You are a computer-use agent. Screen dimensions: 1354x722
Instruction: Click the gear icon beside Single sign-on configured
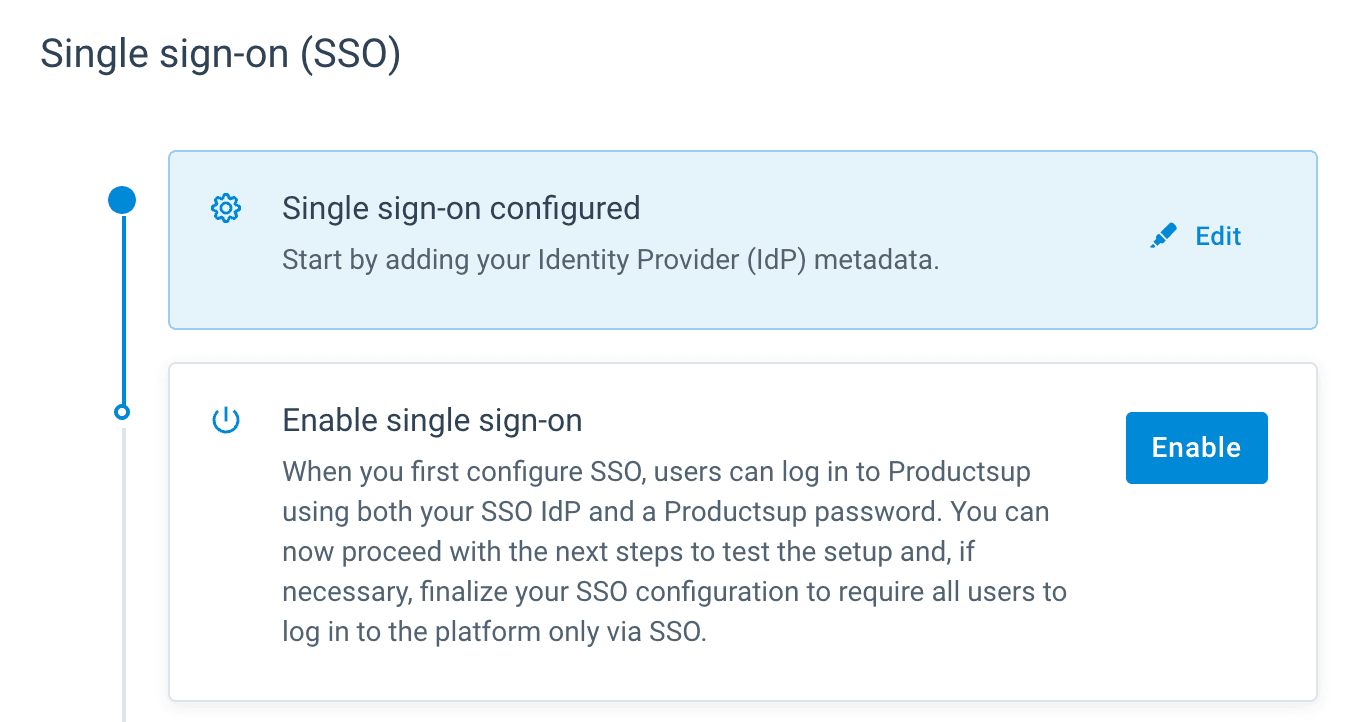coord(227,209)
